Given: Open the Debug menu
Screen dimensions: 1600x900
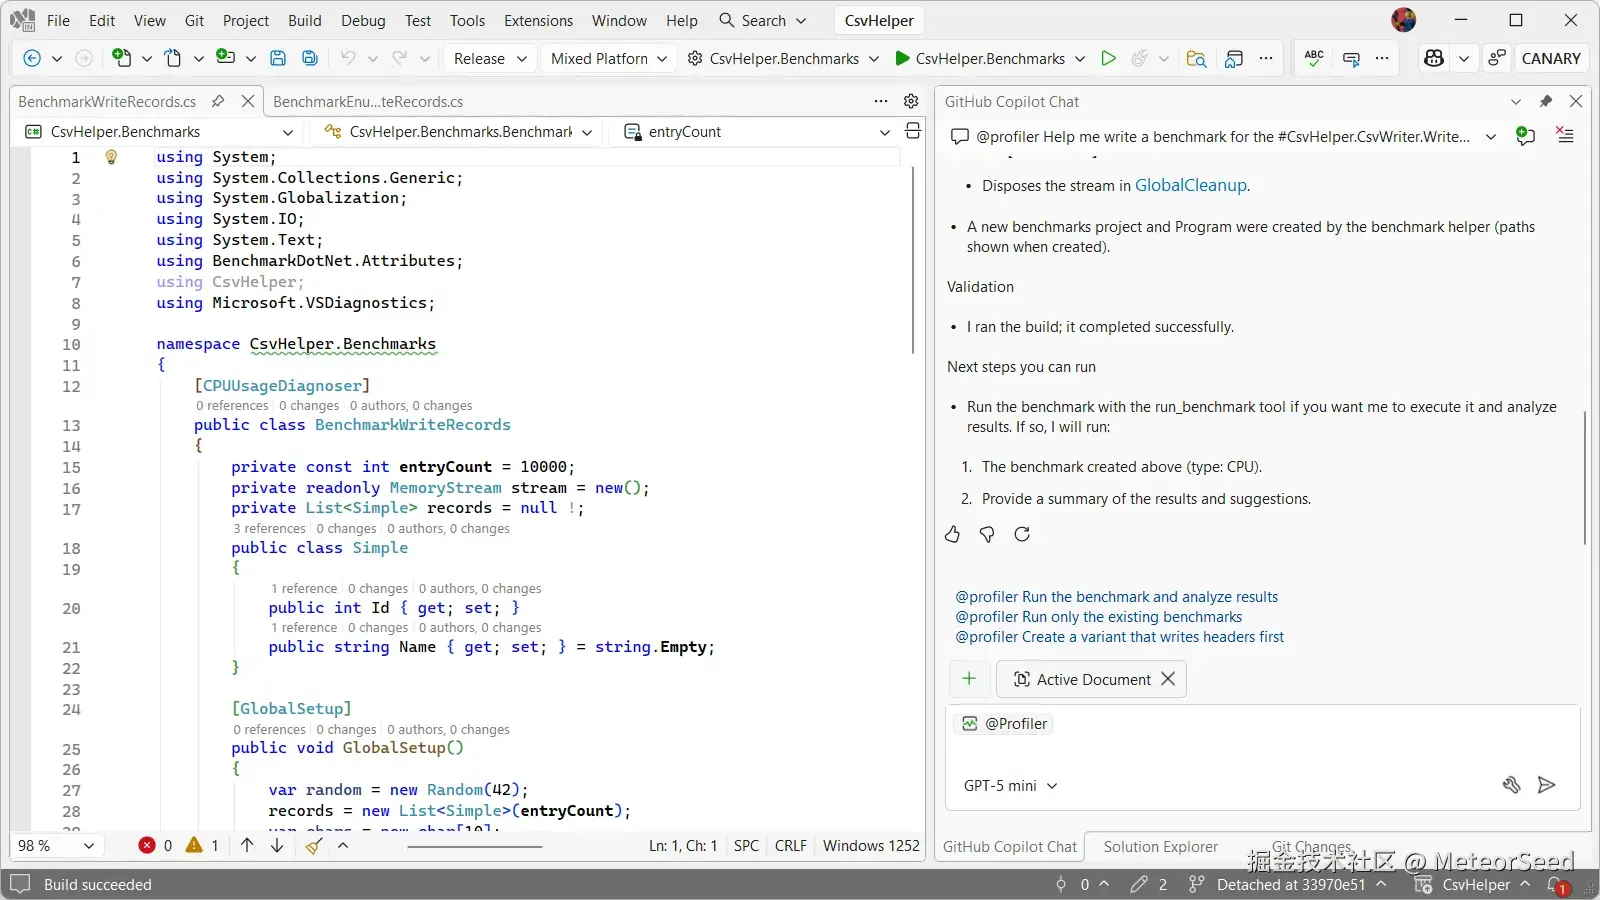Looking at the screenshot, I should pyautogui.click(x=363, y=20).
